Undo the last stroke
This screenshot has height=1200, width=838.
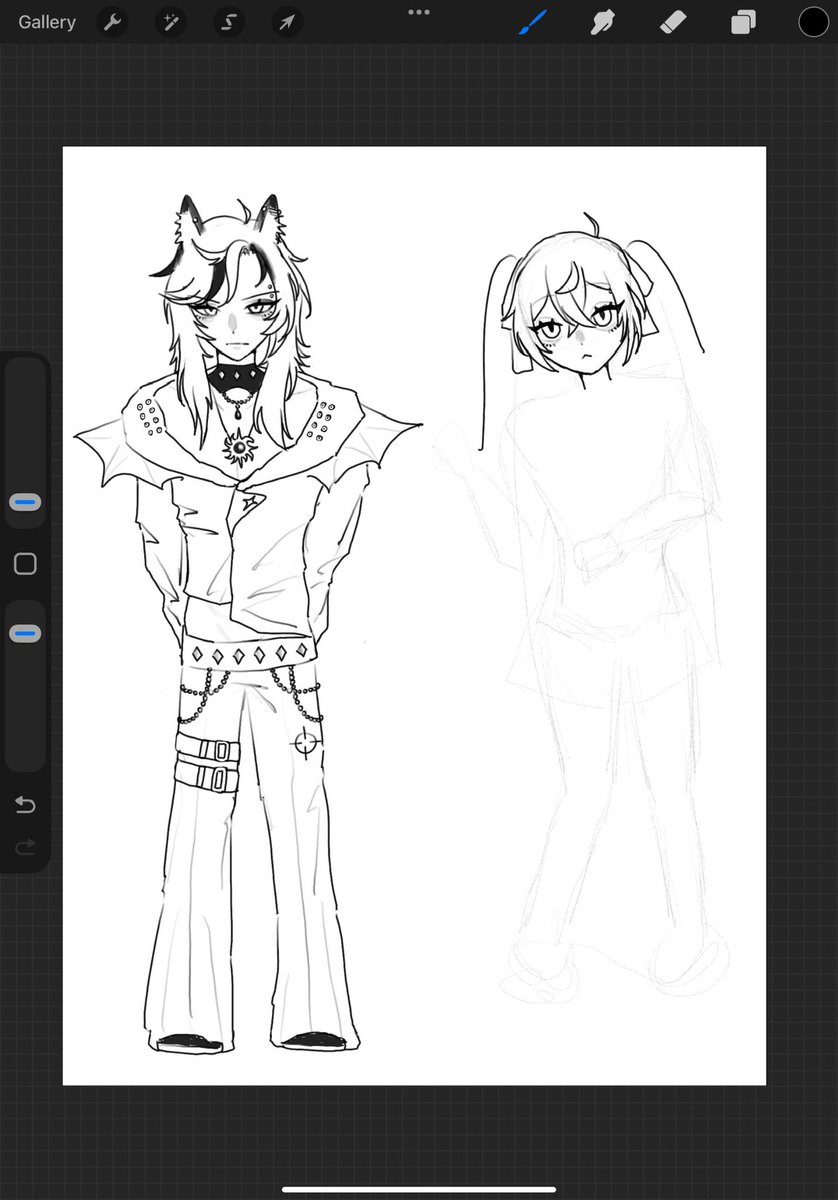point(25,805)
